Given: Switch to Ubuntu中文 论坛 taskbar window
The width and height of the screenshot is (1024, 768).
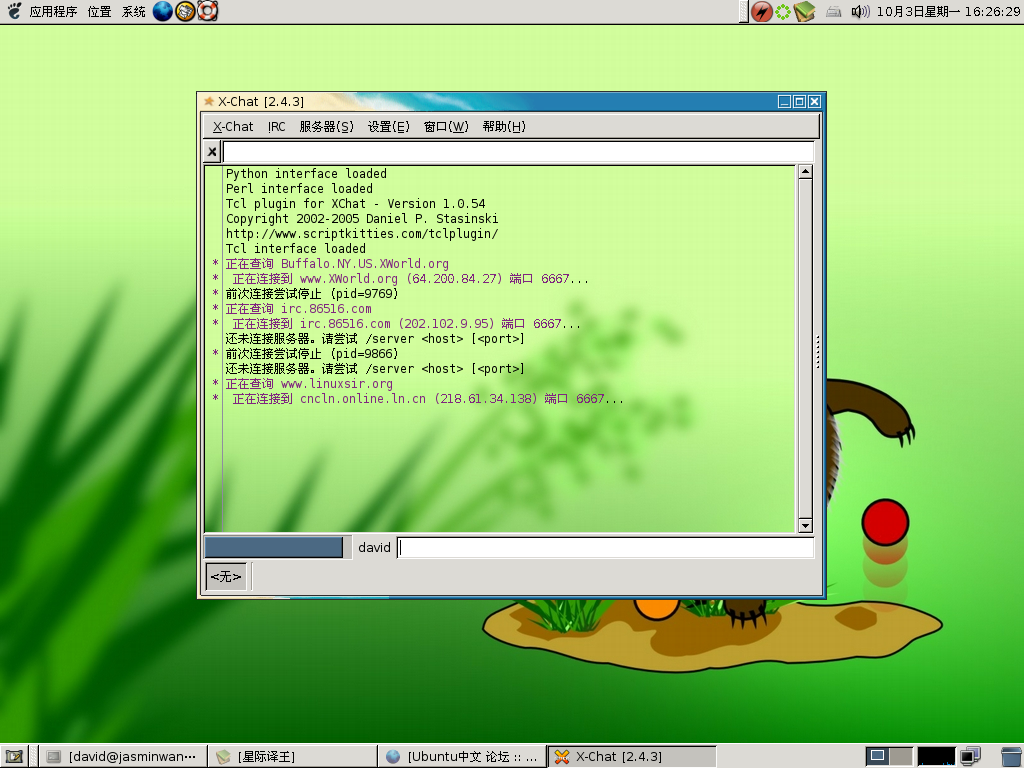Looking at the screenshot, I should [x=461, y=757].
